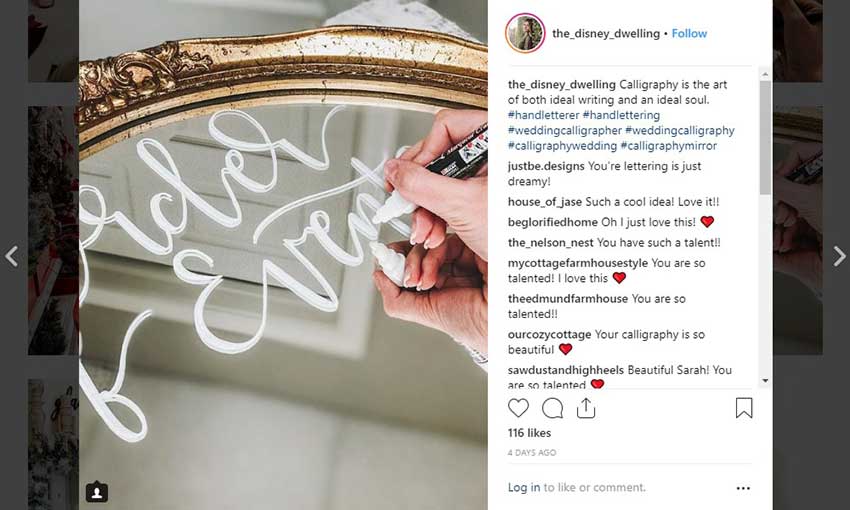Screen dimensions: 850x510
Task: Follow the_disney_dwelling account
Action: click(x=689, y=34)
